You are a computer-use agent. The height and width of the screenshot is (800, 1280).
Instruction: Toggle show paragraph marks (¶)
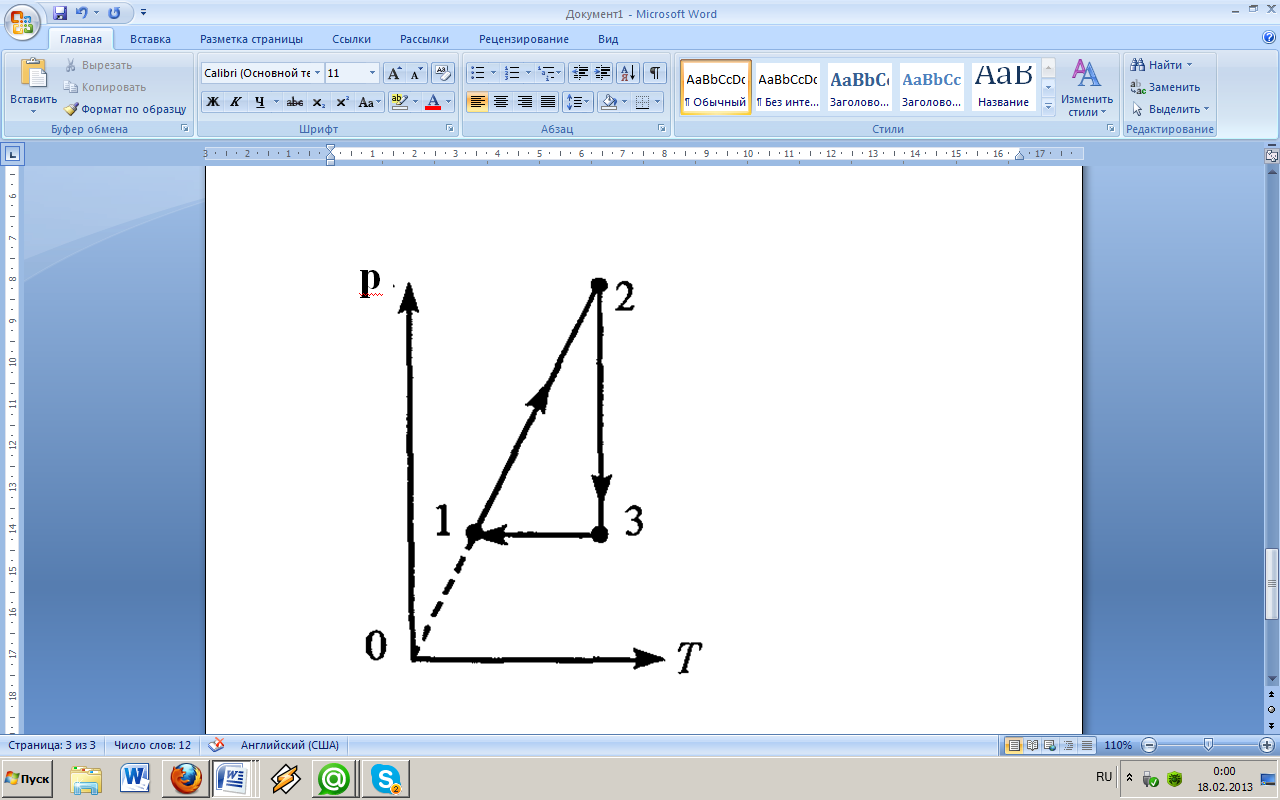coord(654,73)
